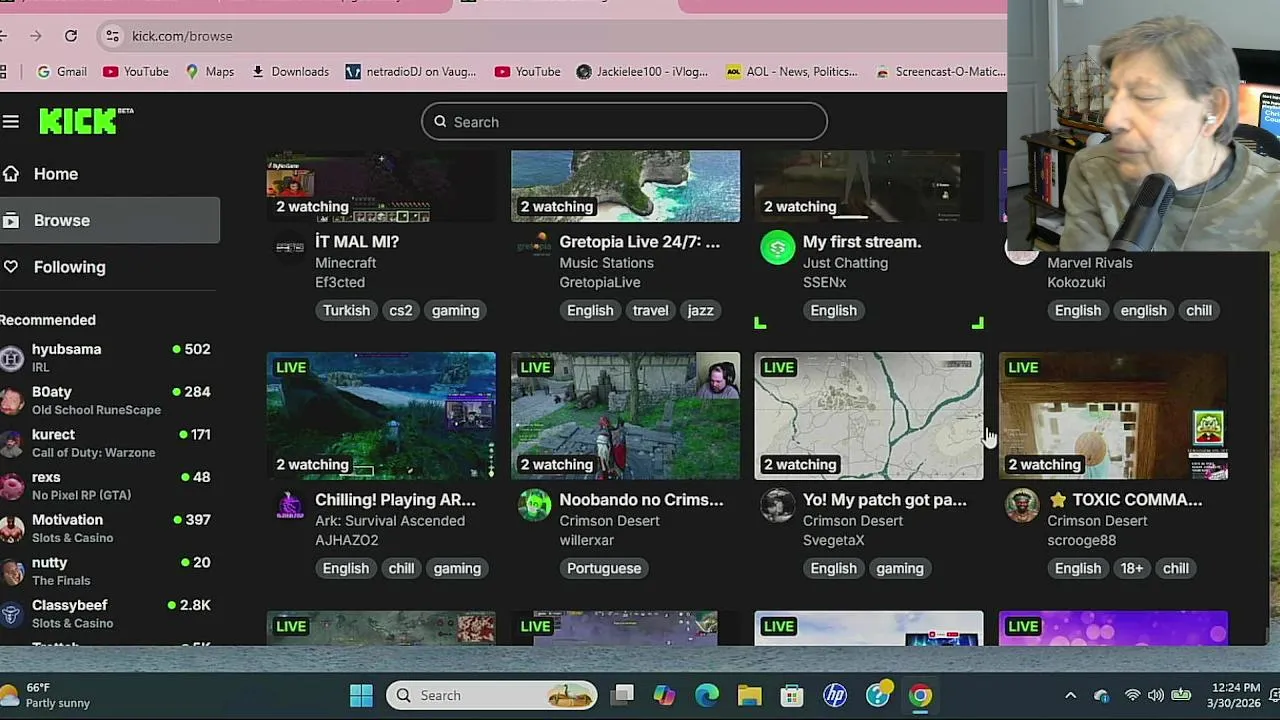The height and width of the screenshot is (720, 1280).
Task: Open recommended channel kurect
Action: coord(105,443)
